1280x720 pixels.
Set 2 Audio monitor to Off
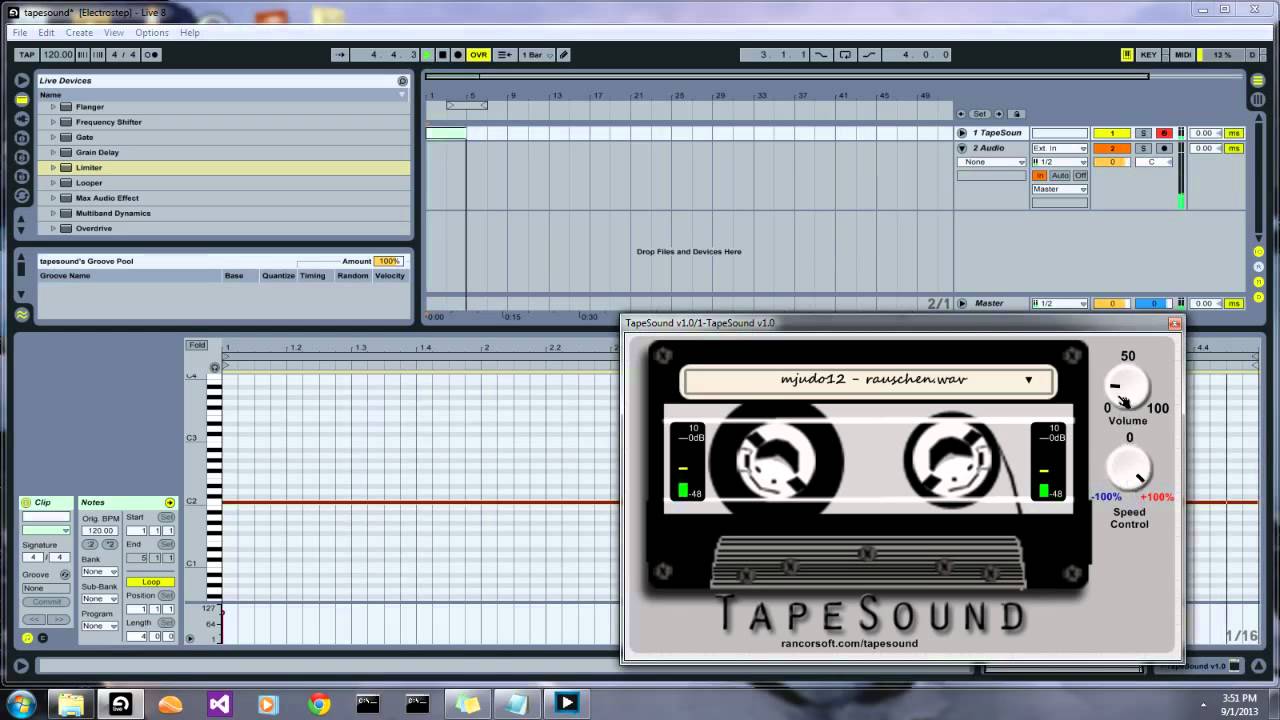coord(1080,175)
